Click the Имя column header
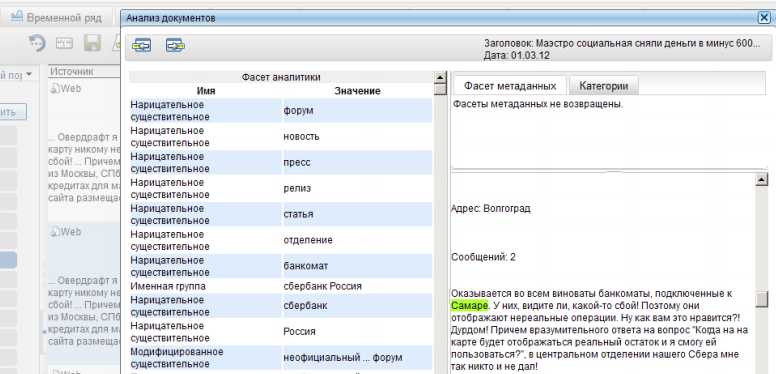776x374 pixels. (206, 91)
